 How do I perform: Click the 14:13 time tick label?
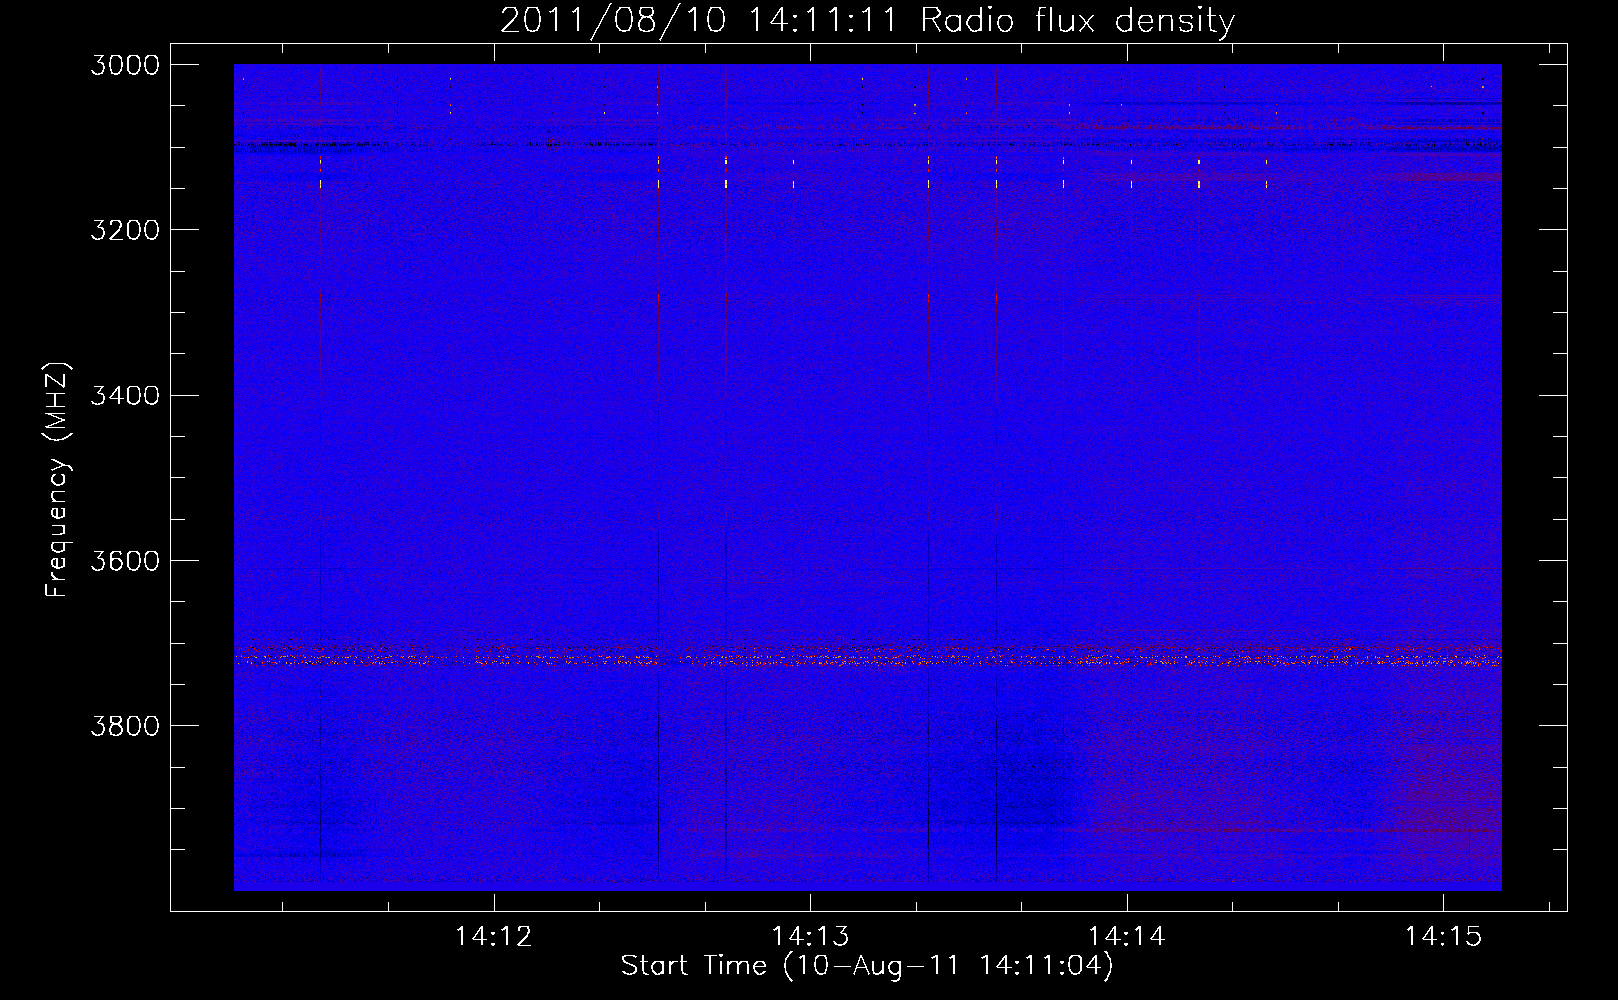(810, 937)
